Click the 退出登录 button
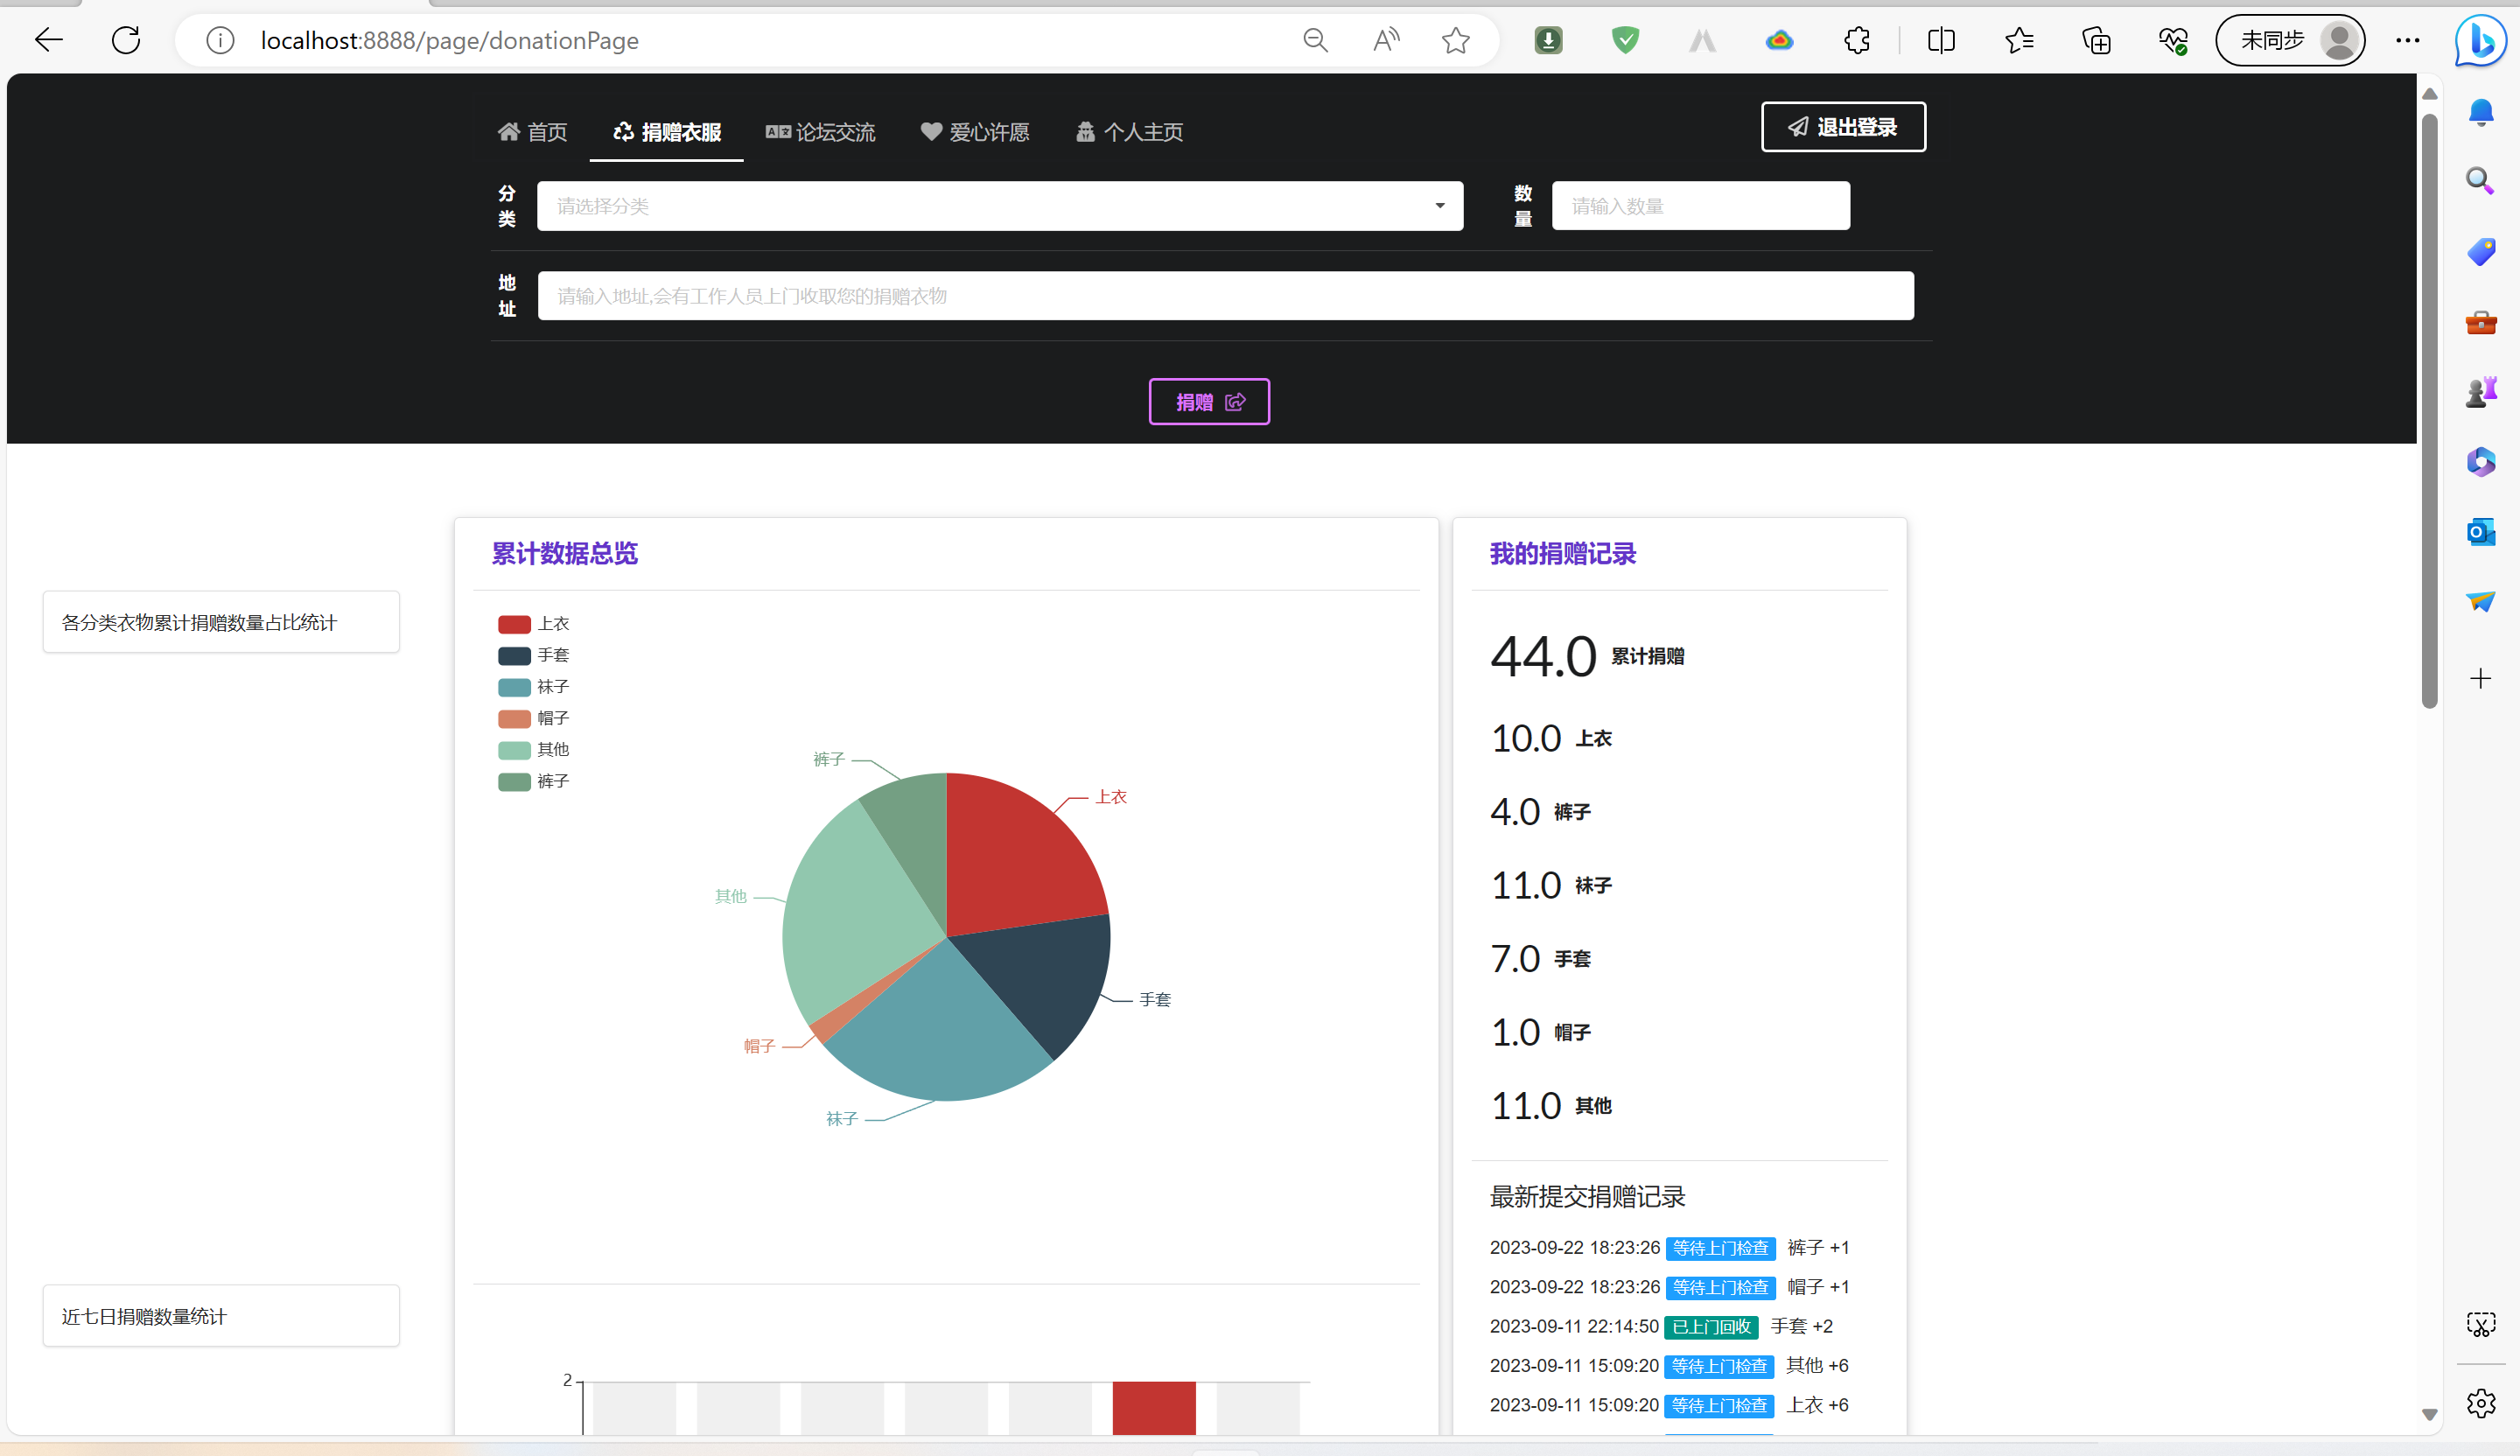2520x1456 pixels. point(1843,127)
